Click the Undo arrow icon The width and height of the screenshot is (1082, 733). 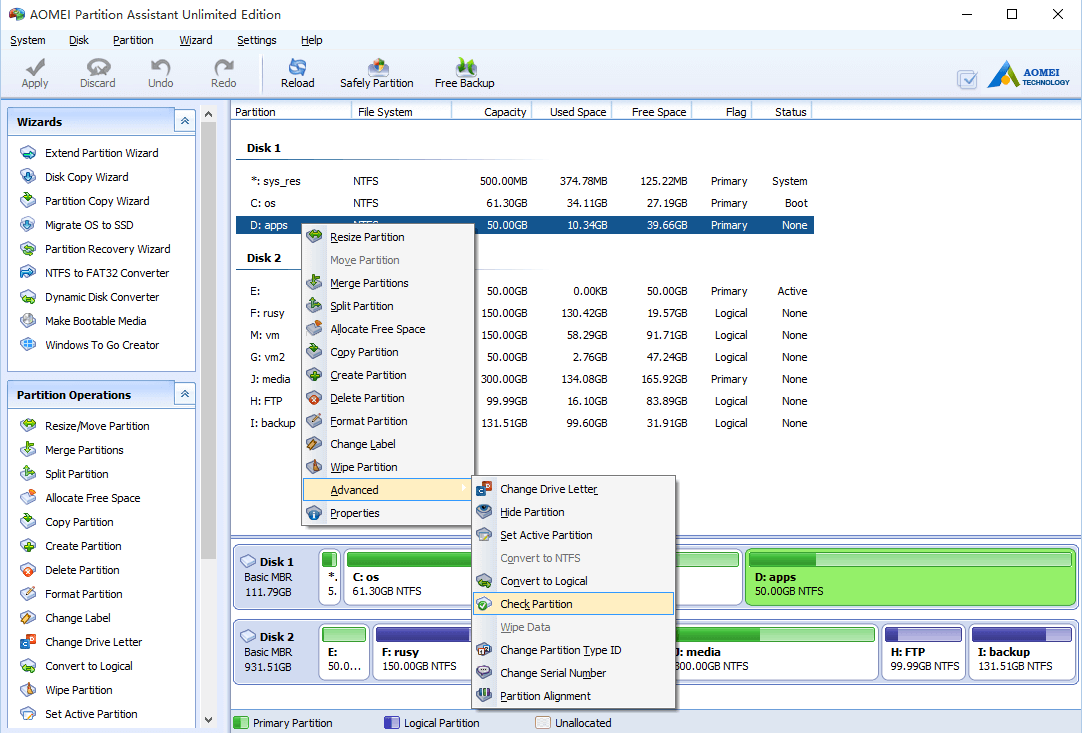click(x=160, y=67)
